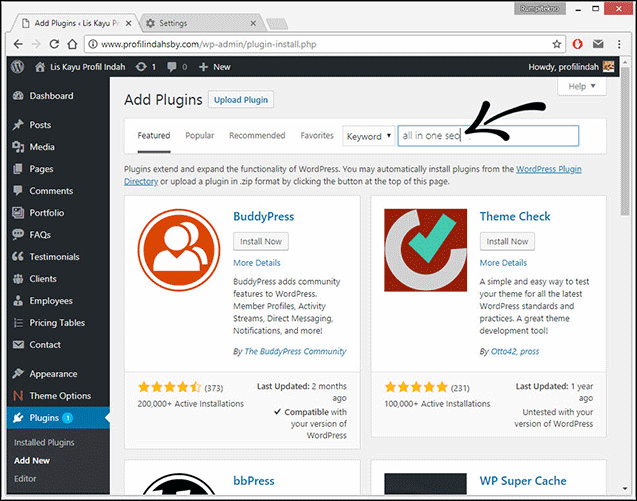Open the Testimonials menu
637x501 pixels.
click(54, 257)
